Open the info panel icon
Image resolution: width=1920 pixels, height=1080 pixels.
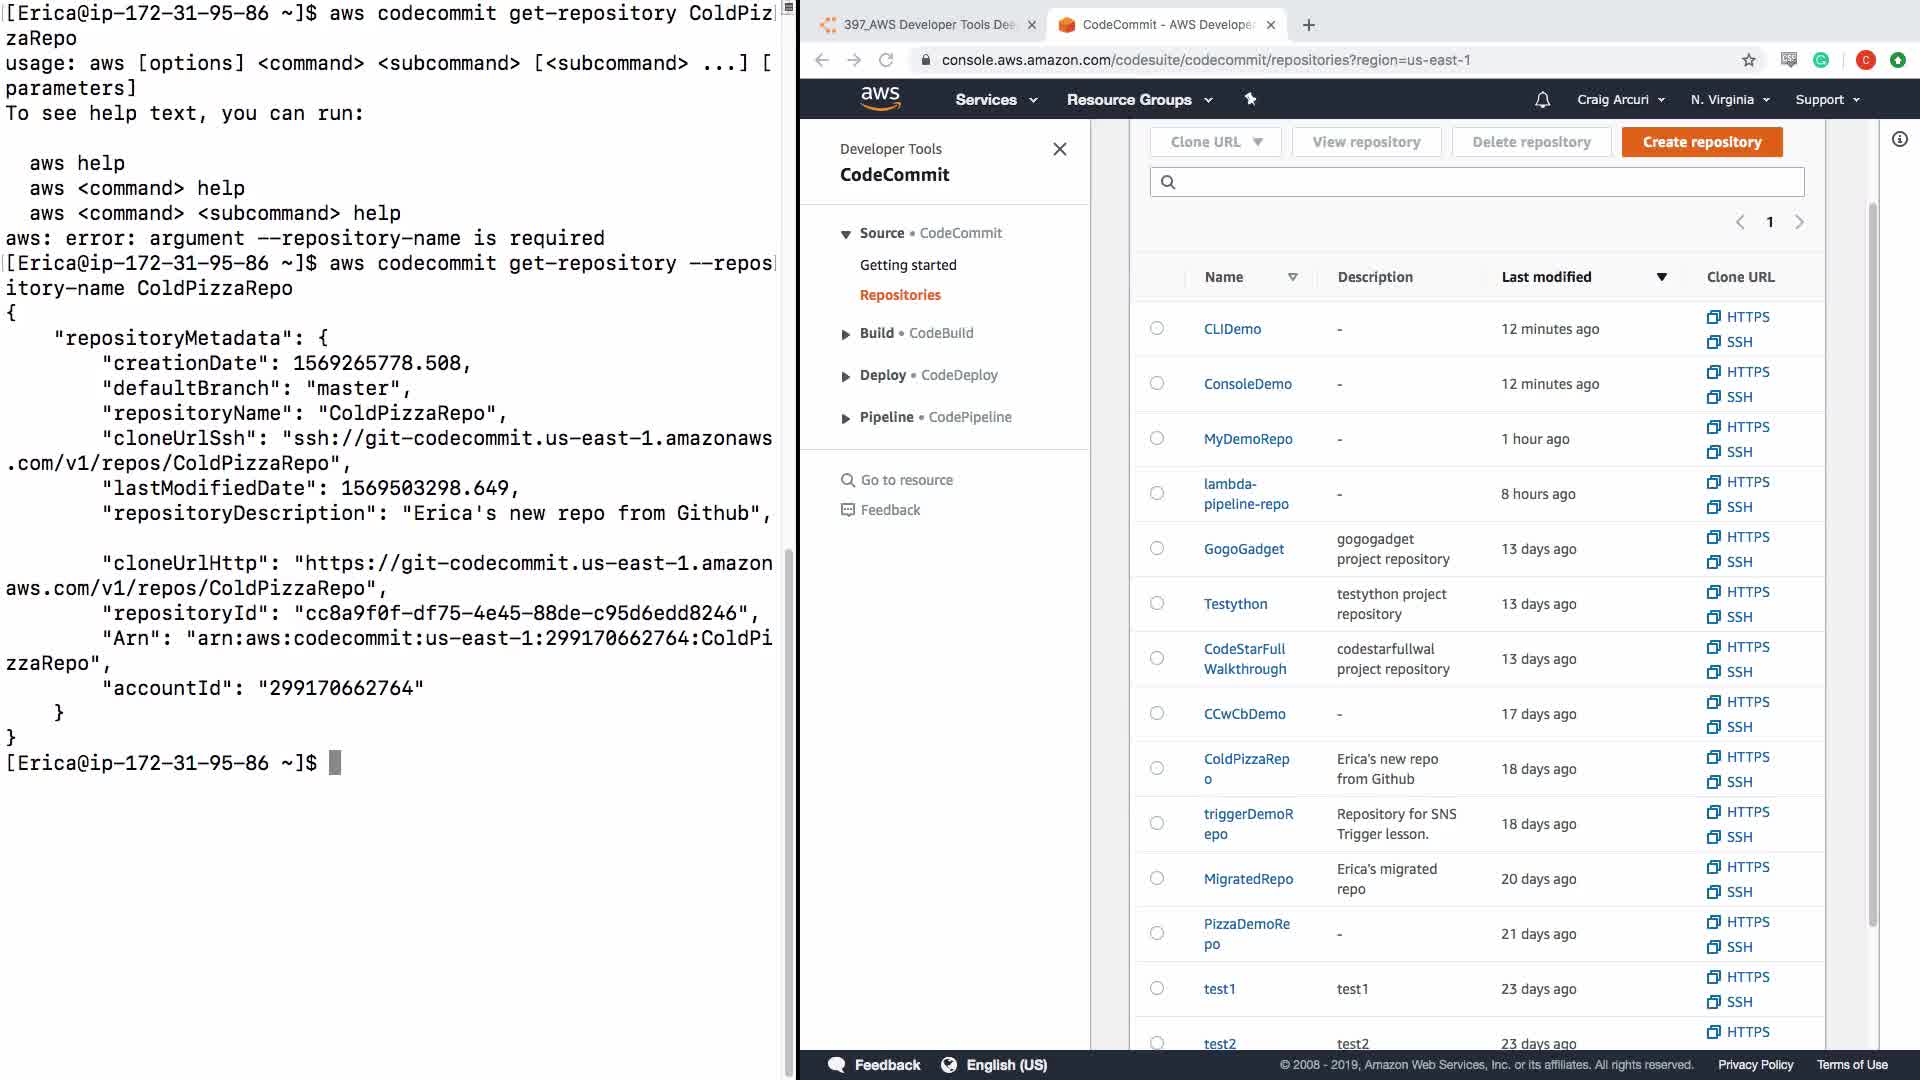1899,139
